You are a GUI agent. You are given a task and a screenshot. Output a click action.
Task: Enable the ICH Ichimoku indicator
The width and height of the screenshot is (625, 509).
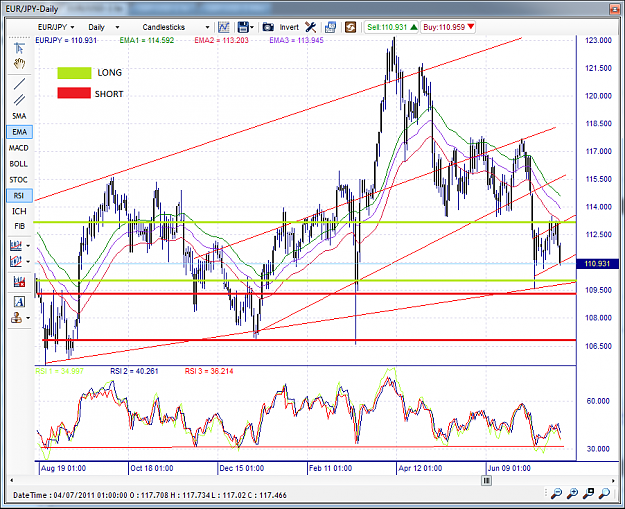point(19,211)
